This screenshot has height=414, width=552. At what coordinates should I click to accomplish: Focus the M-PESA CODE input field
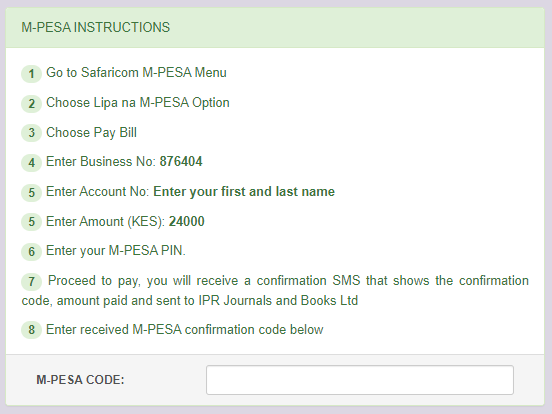[x=360, y=380]
